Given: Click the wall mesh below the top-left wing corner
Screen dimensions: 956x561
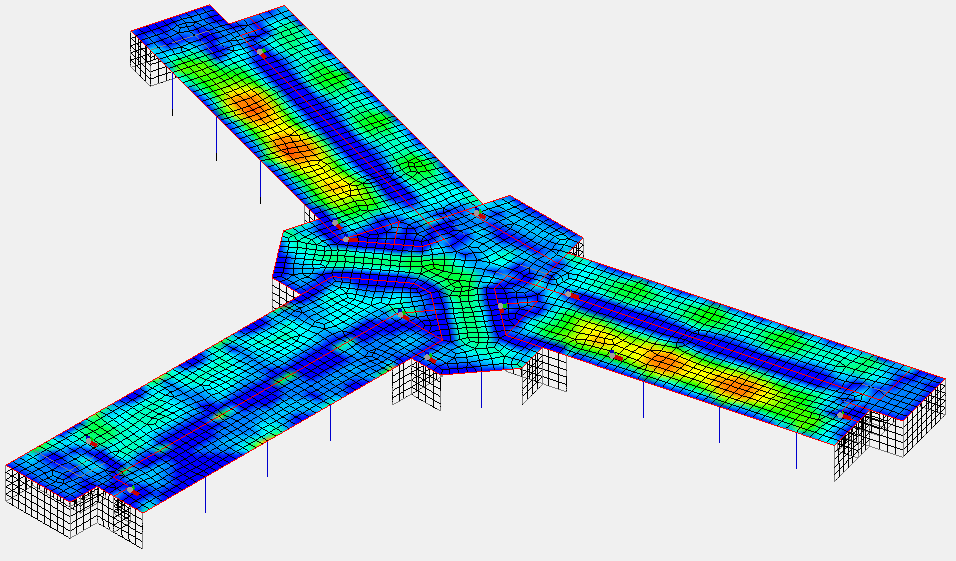Looking at the screenshot, I should point(152,60).
